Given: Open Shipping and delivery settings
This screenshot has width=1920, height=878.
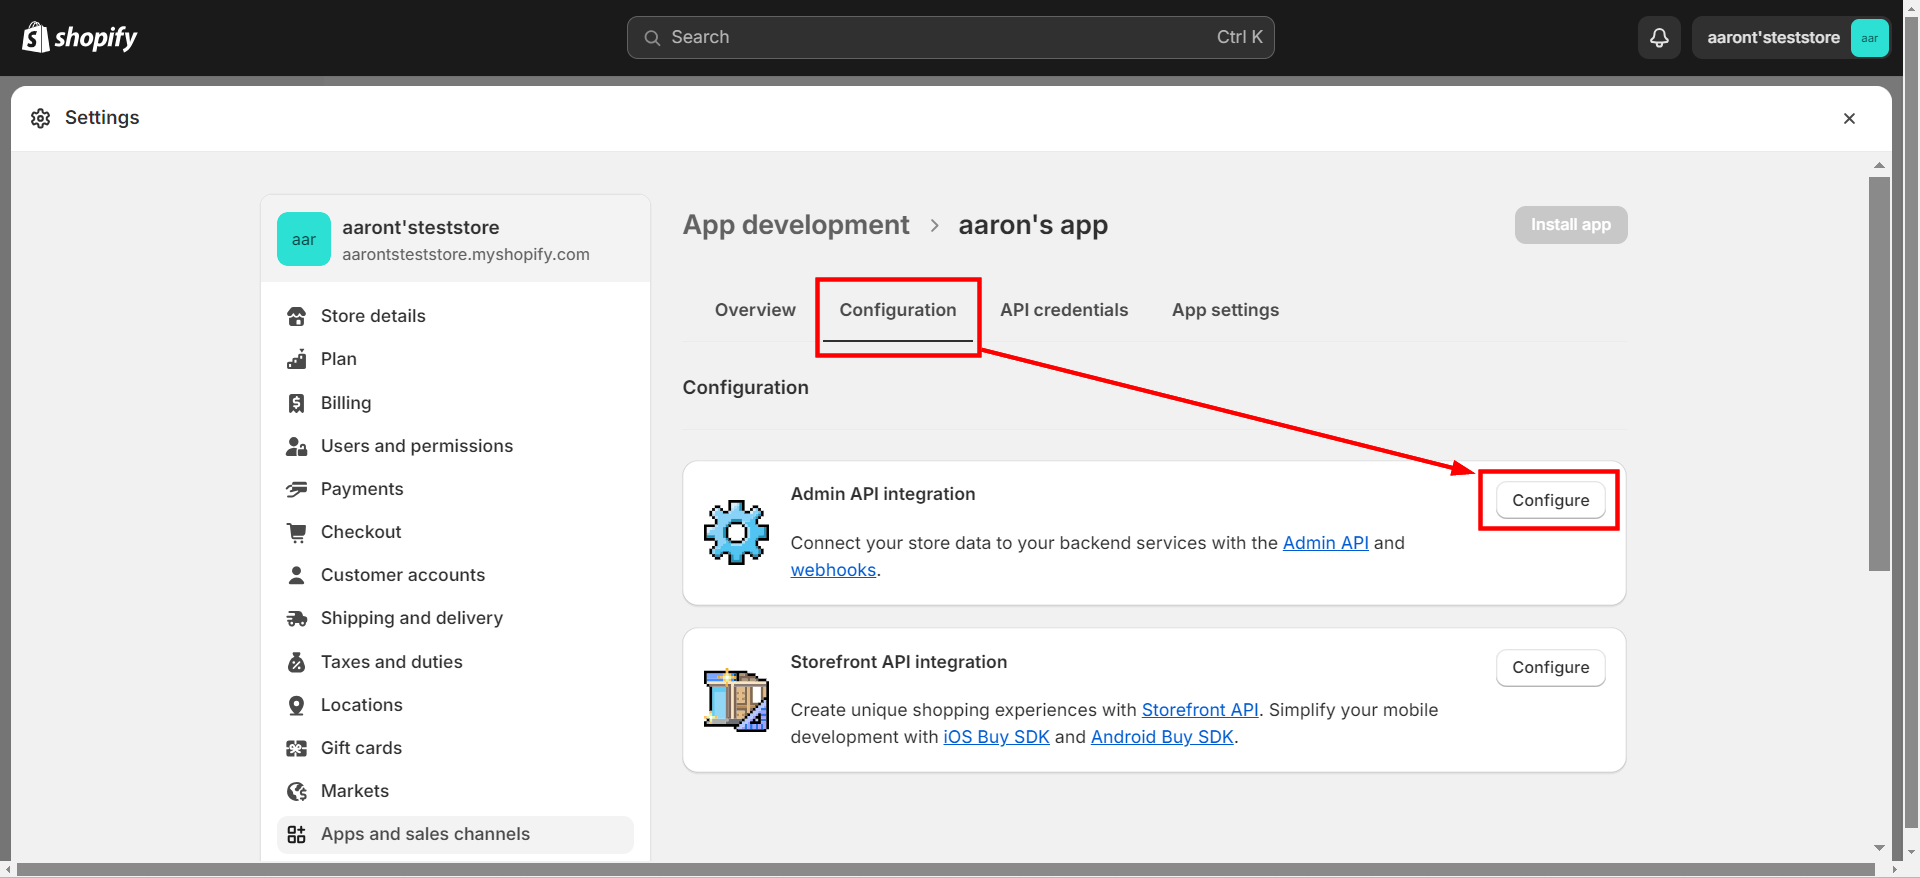Looking at the screenshot, I should point(455,618).
